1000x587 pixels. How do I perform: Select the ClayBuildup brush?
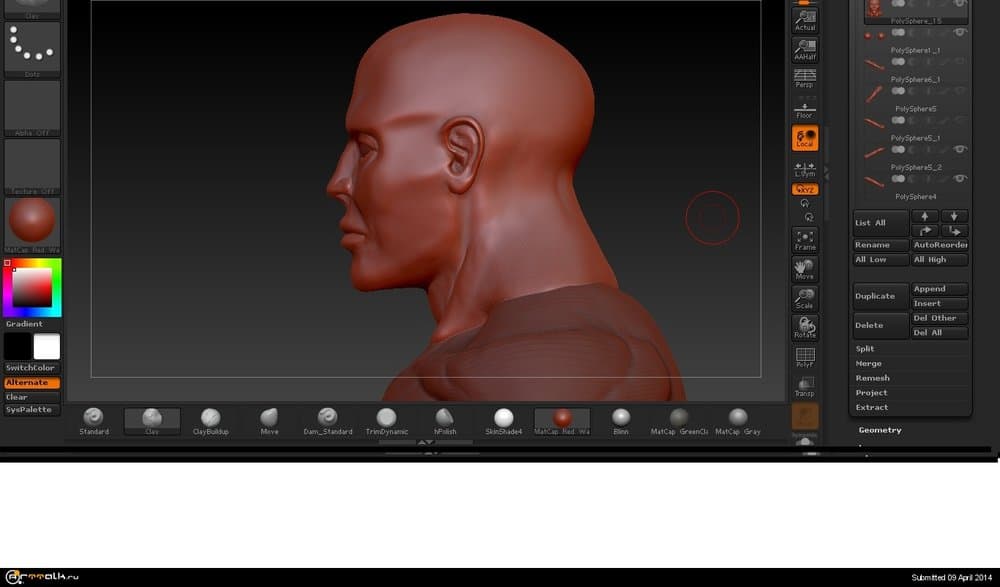point(210,420)
